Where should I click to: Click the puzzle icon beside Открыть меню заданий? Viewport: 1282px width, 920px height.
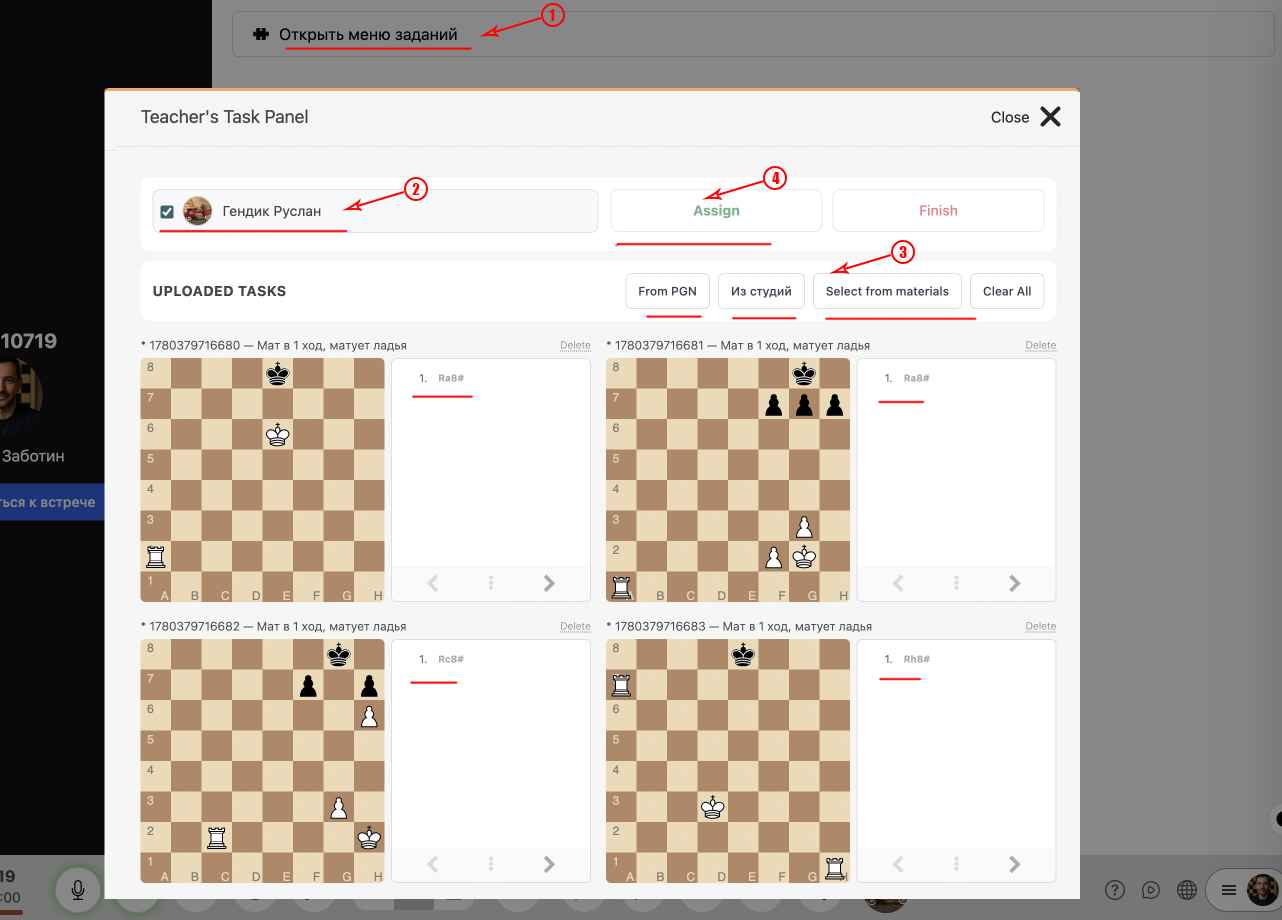261,34
